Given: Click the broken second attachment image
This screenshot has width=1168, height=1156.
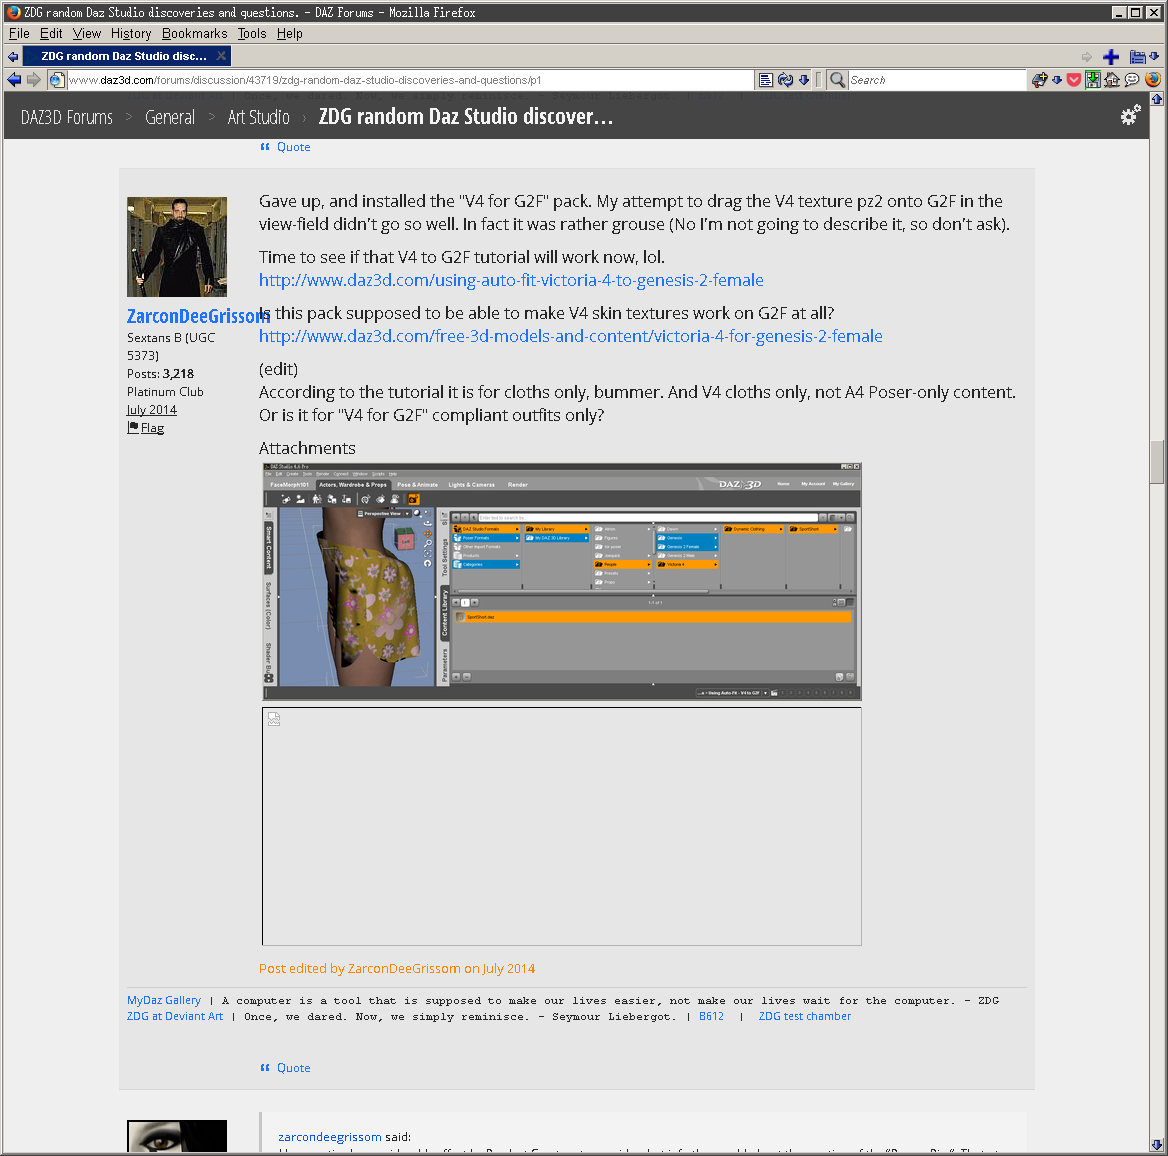Looking at the screenshot, I should click(562, 827).
